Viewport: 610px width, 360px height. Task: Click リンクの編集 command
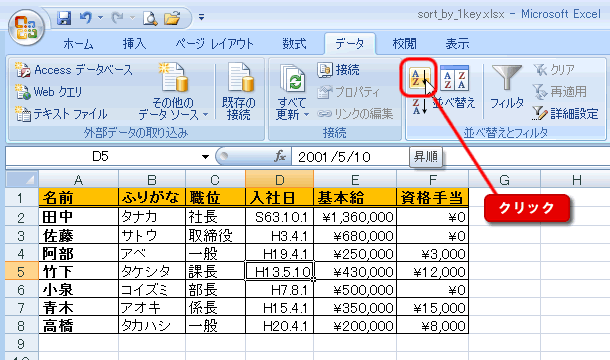(355, 114)
